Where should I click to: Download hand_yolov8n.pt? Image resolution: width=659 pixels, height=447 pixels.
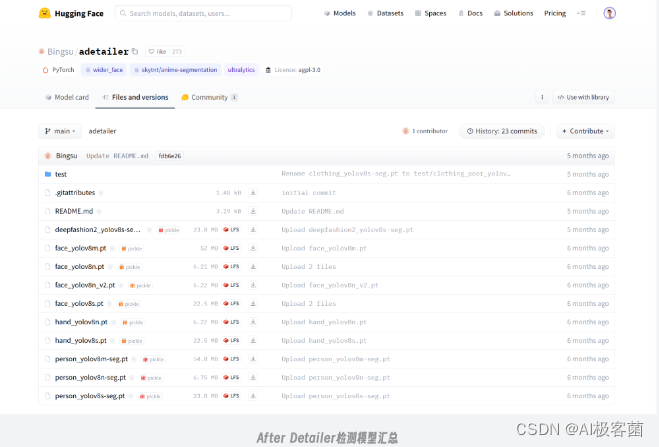pyautogui.click(x=253, y=322)
